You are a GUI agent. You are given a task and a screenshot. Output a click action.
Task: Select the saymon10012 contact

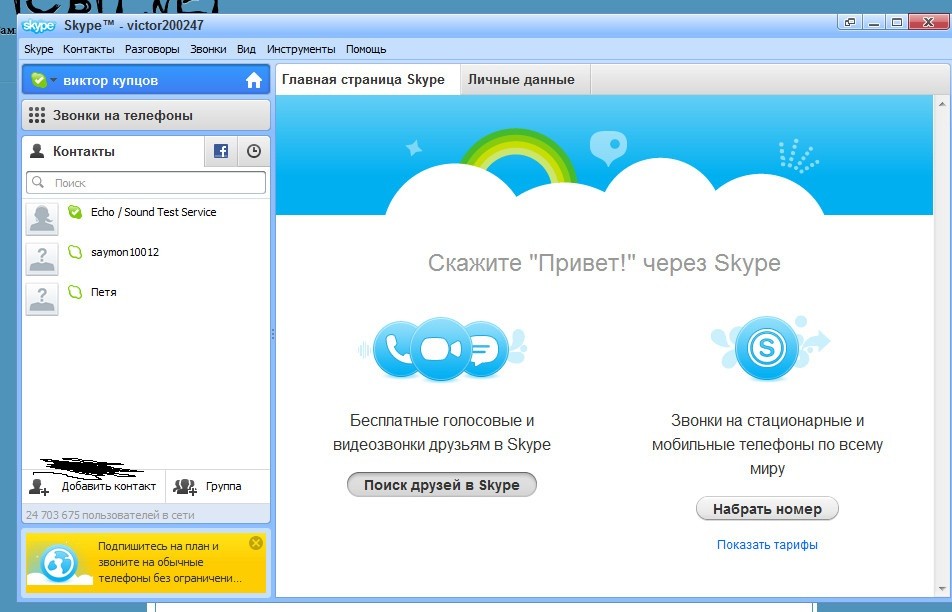point(146,259)
